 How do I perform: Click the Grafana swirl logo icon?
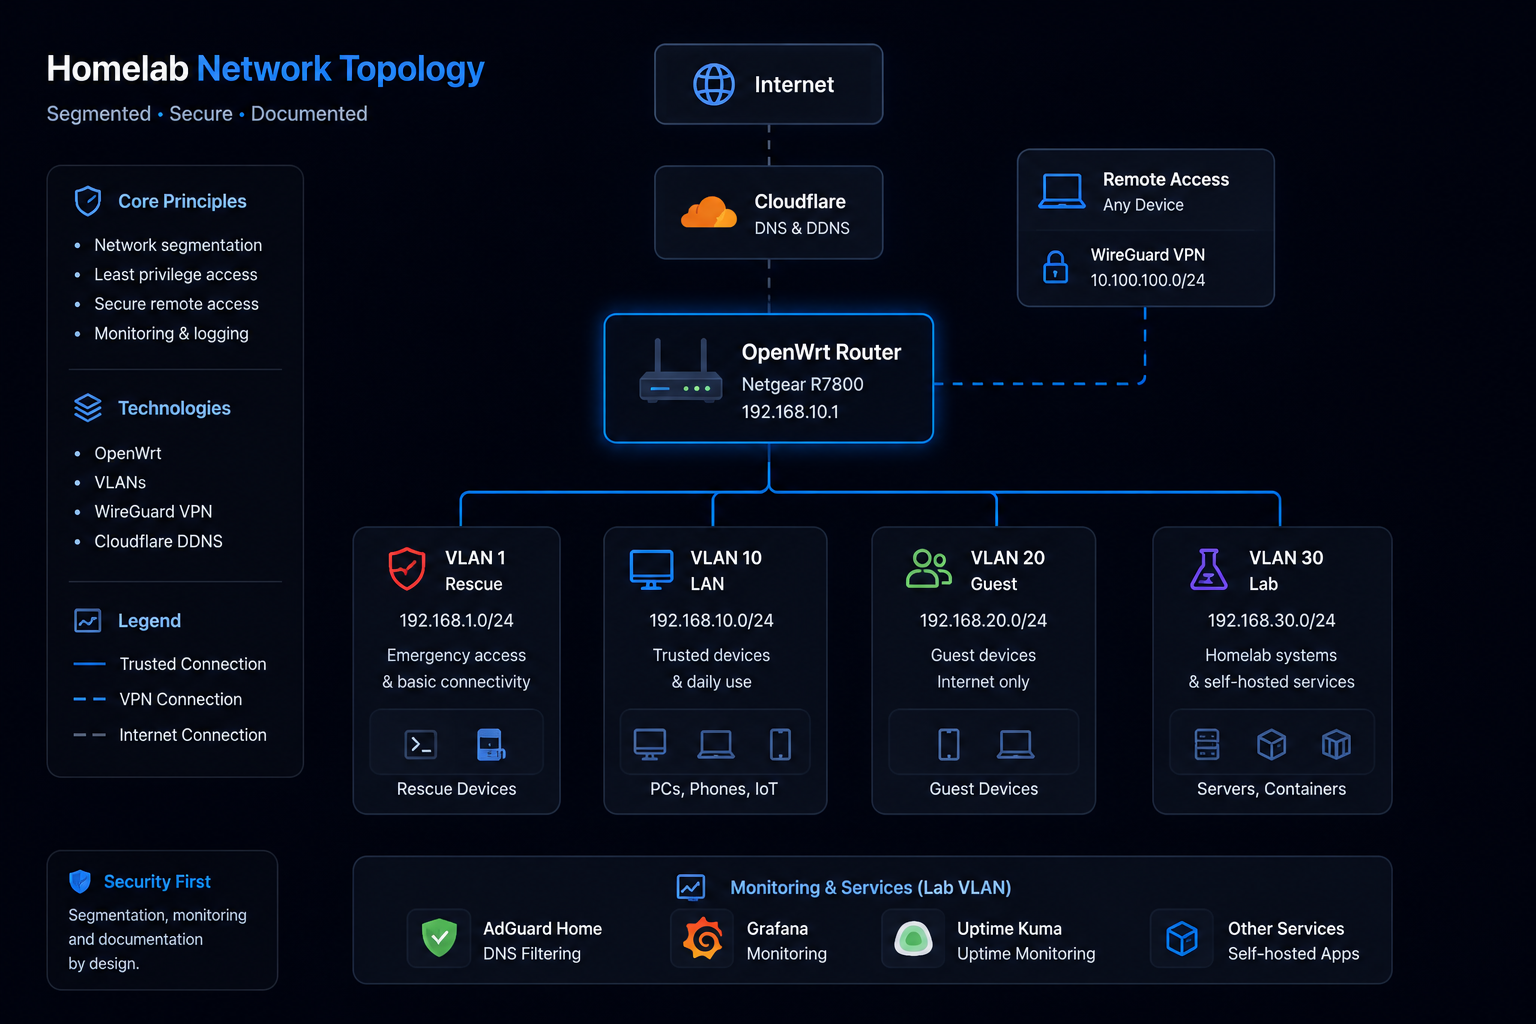click(x=703, y=938)
